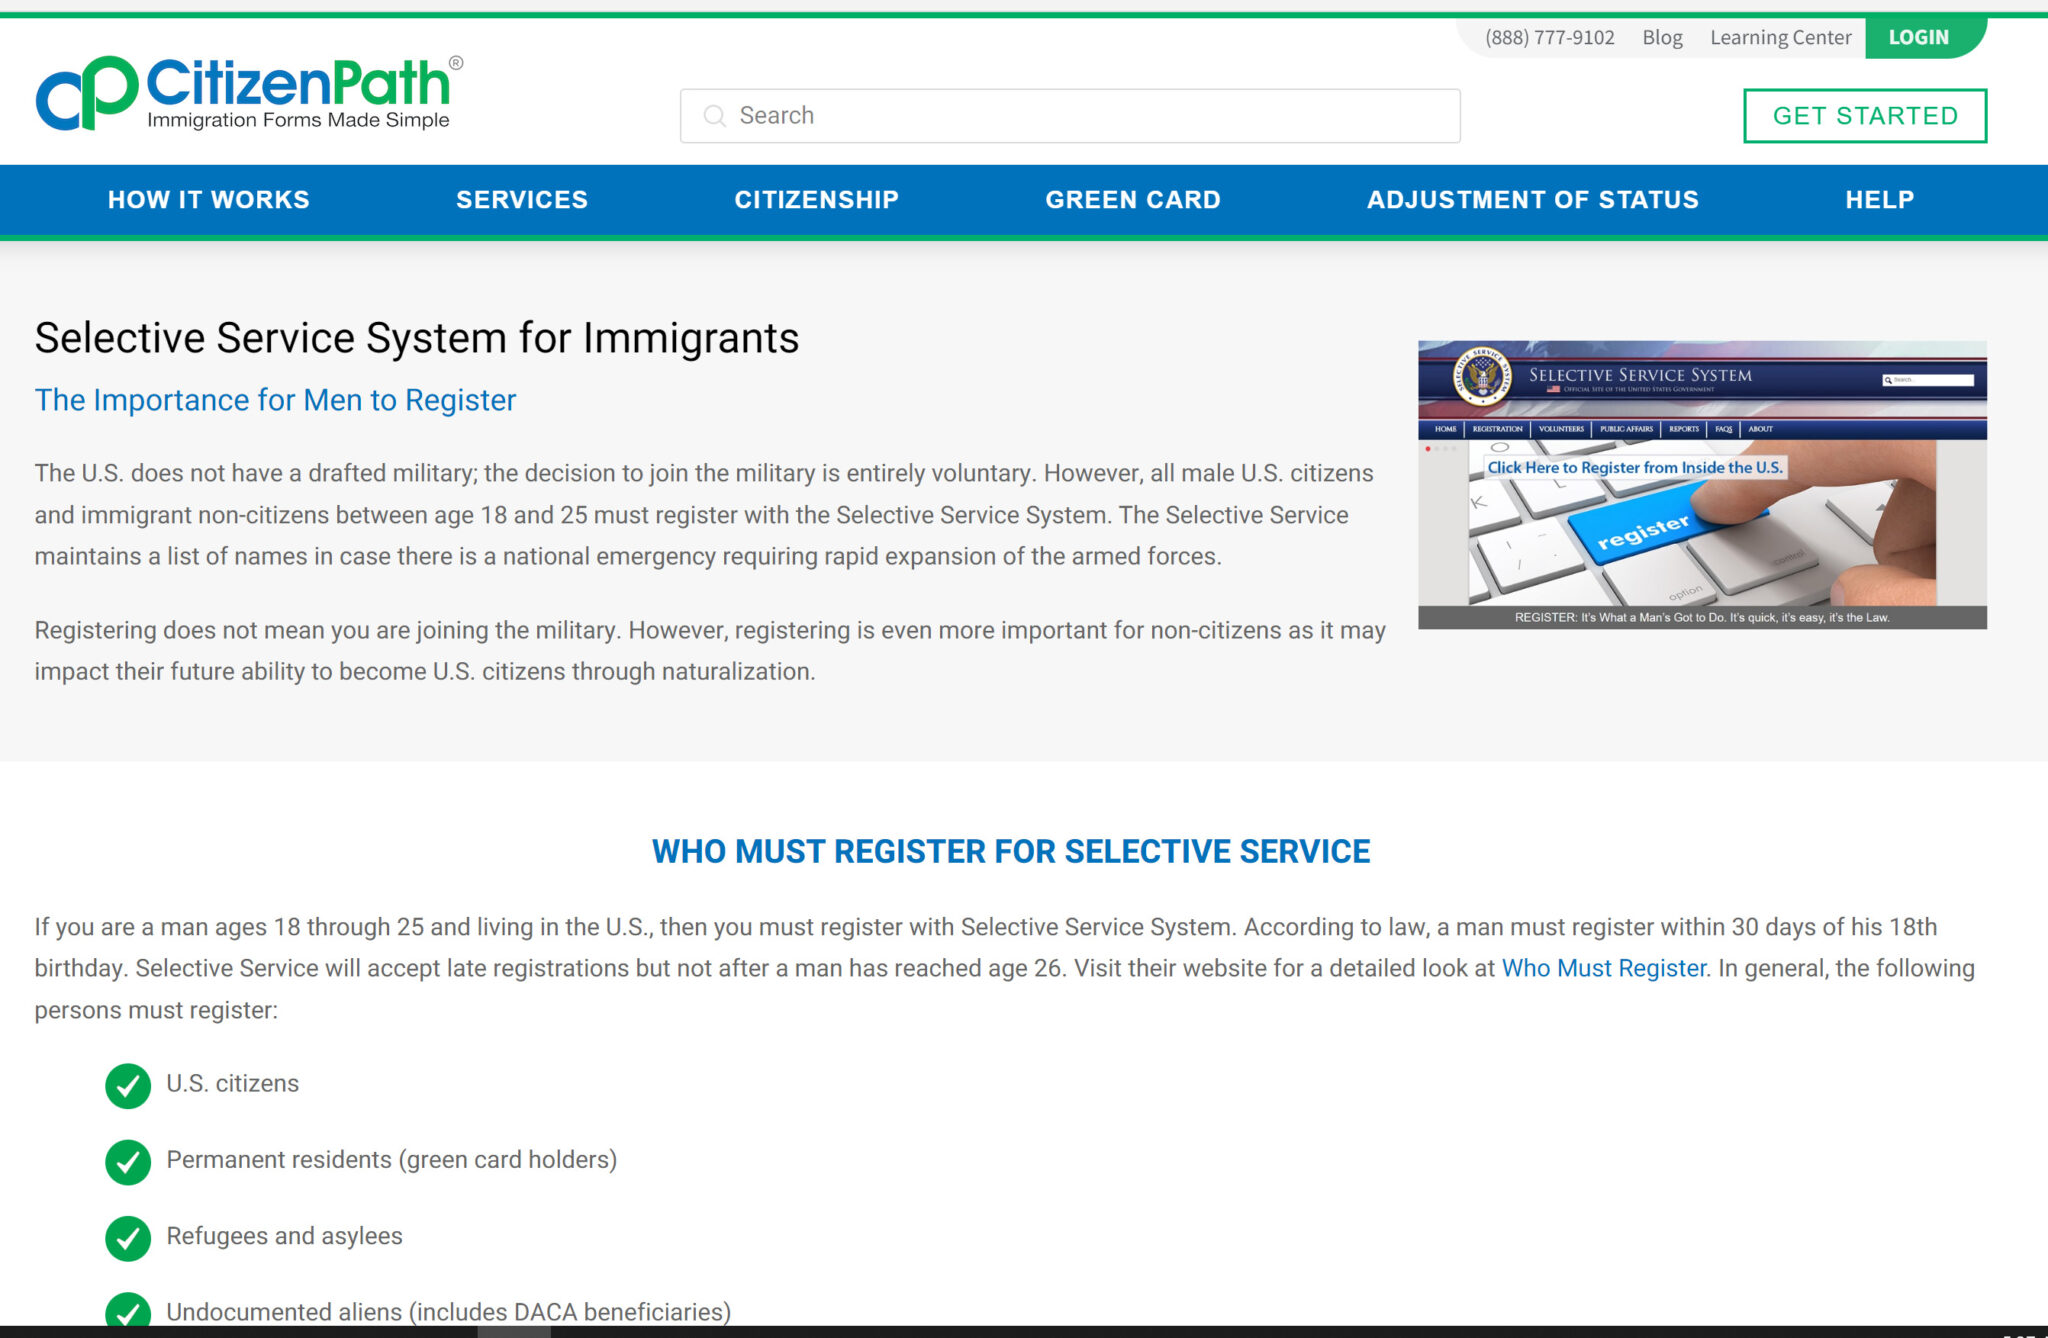The height and width of the screenshot is (1338, 2048).
Task: Click the search magnifier icon
Action: 714,116
